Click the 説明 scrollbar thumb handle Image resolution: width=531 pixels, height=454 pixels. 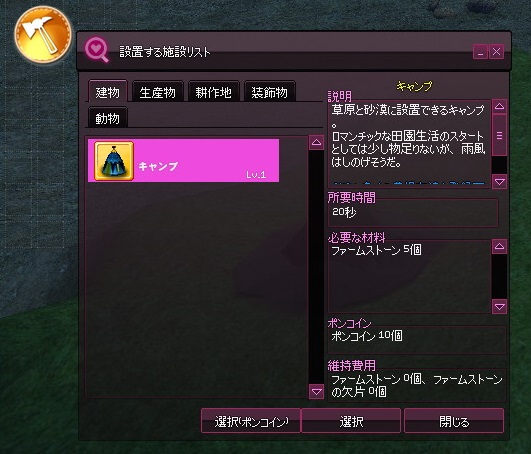(x=500, y=135)
